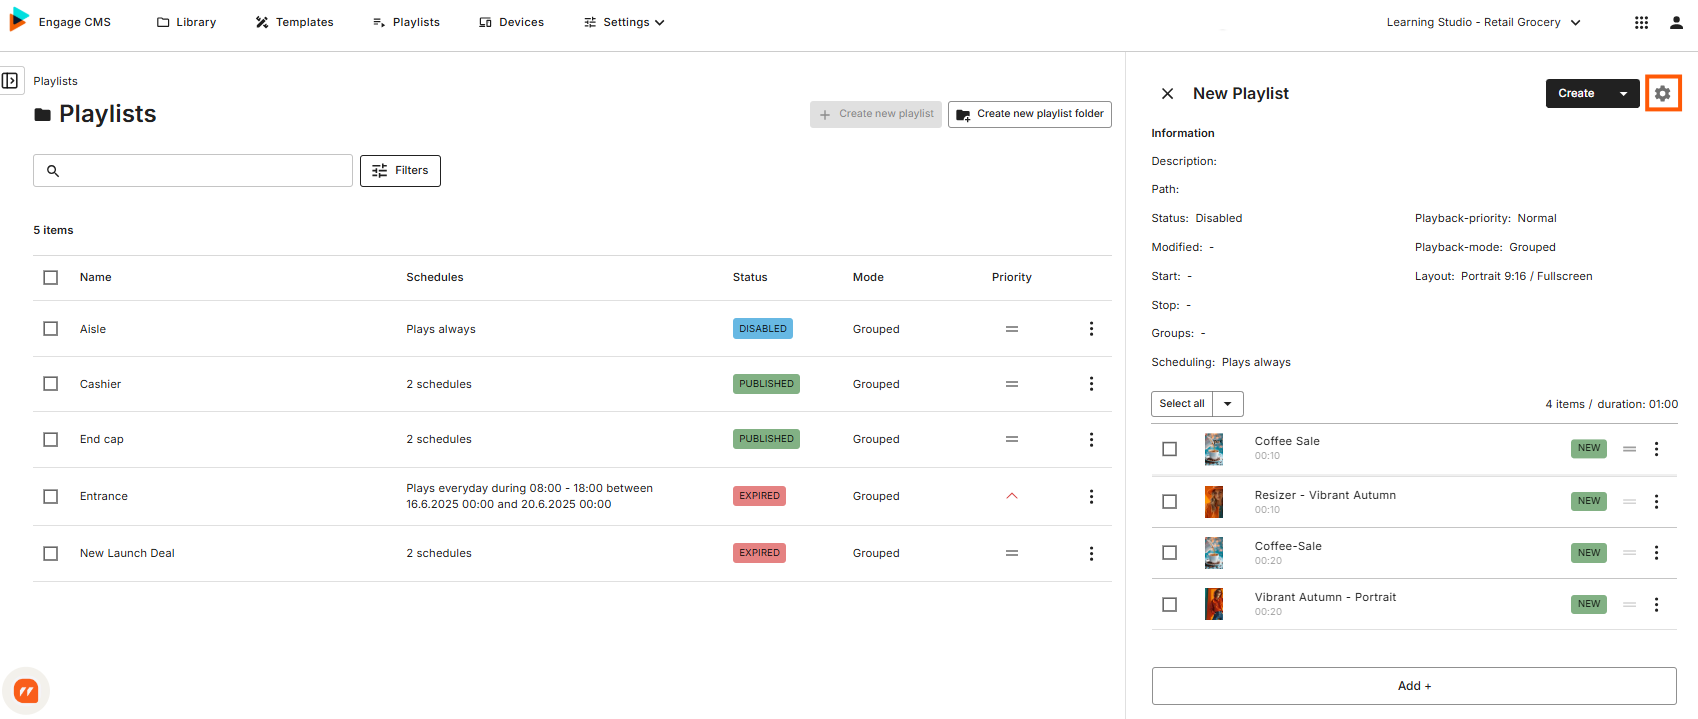Toggle the sidebar panel icon beside Playlists

pos(11,81)
